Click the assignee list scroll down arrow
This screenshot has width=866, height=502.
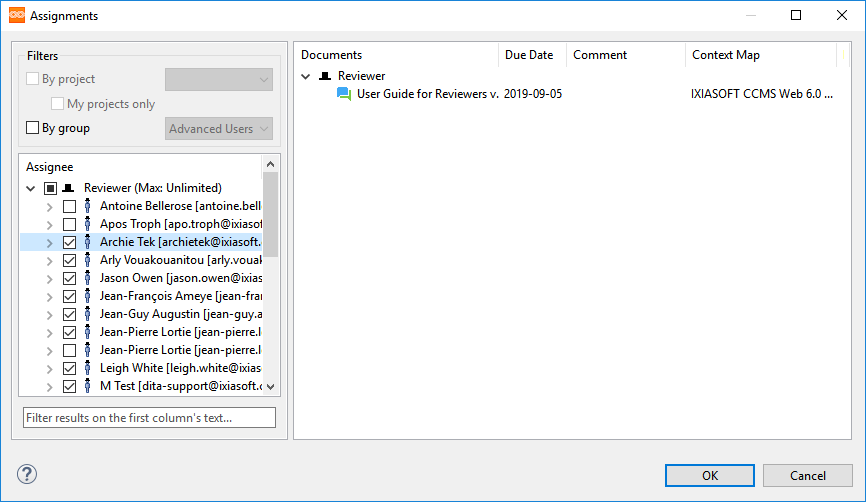point(270,387)
